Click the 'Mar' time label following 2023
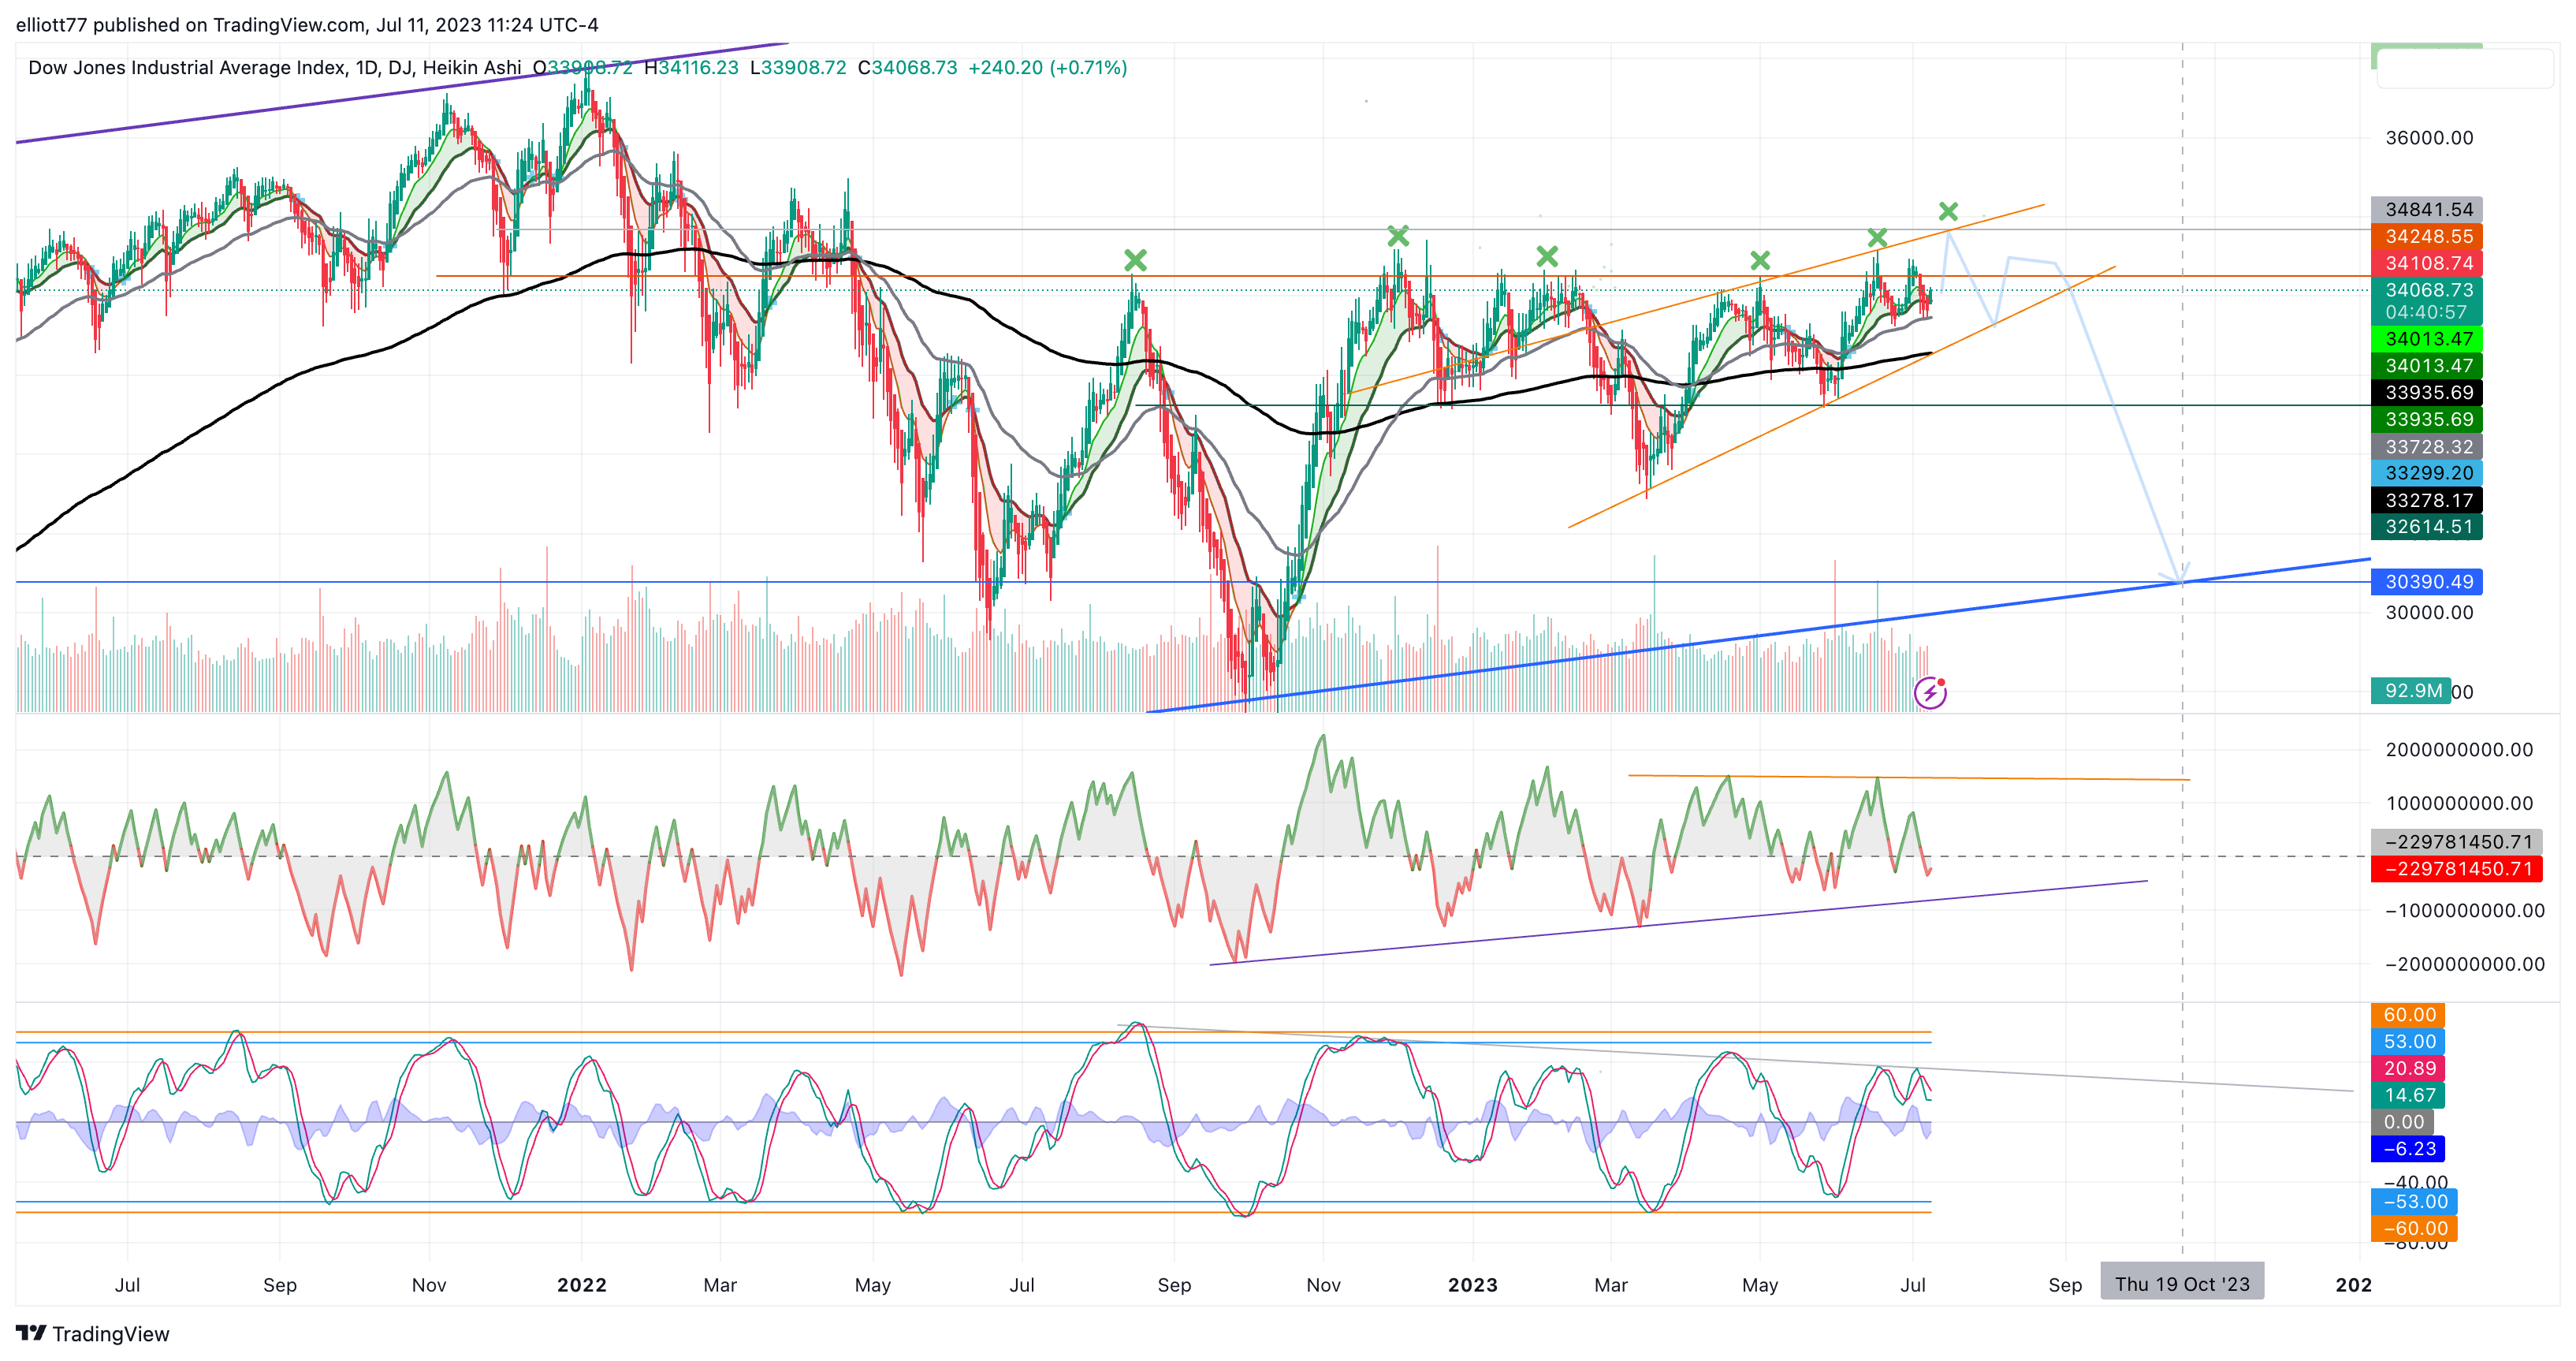Screen dimensions: 2576x1361 tap(1611, 1284)
